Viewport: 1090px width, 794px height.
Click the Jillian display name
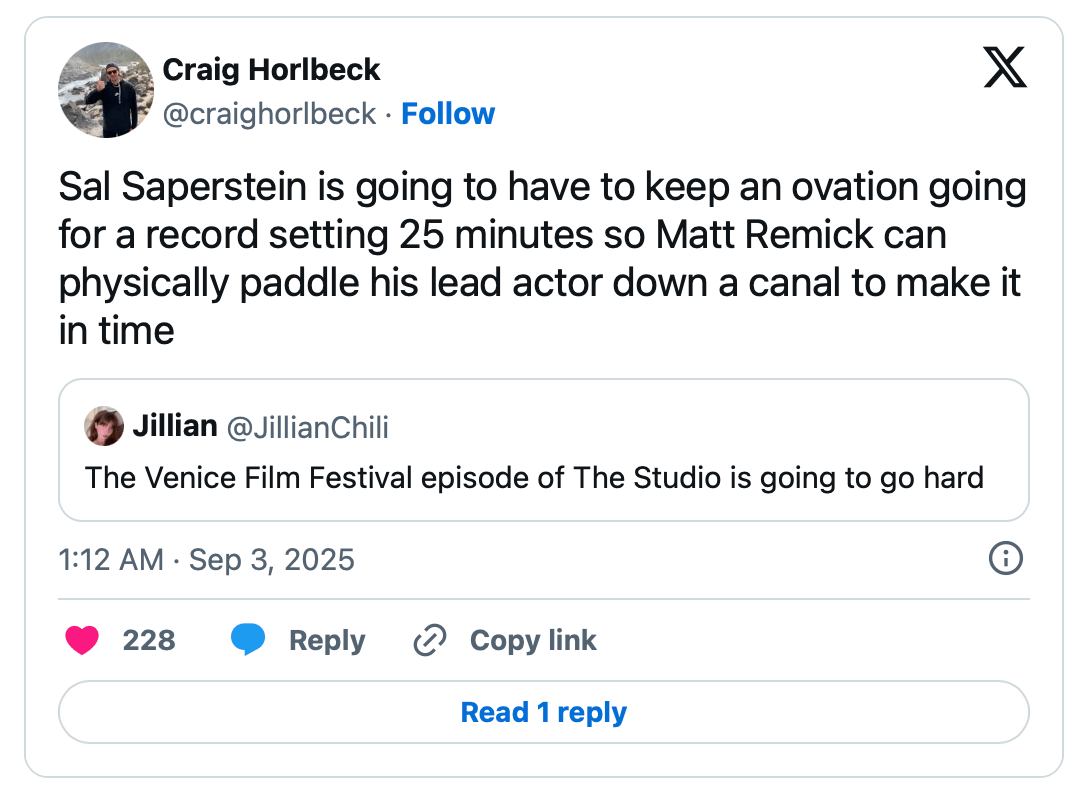[x=175, y=426]
